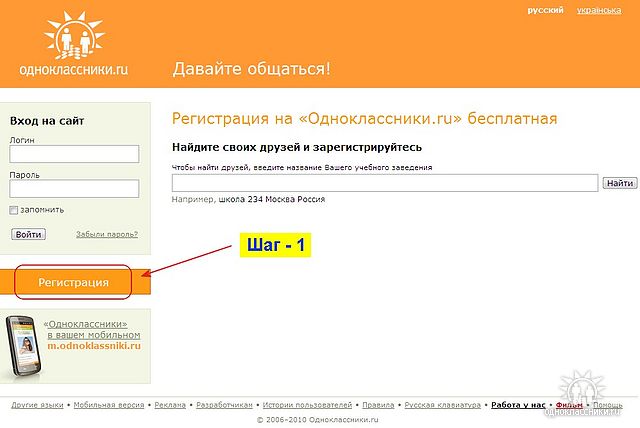Focus the Логин input field
Image resolution: width=640 pixels, height=428 pixels.
(74, 154)
